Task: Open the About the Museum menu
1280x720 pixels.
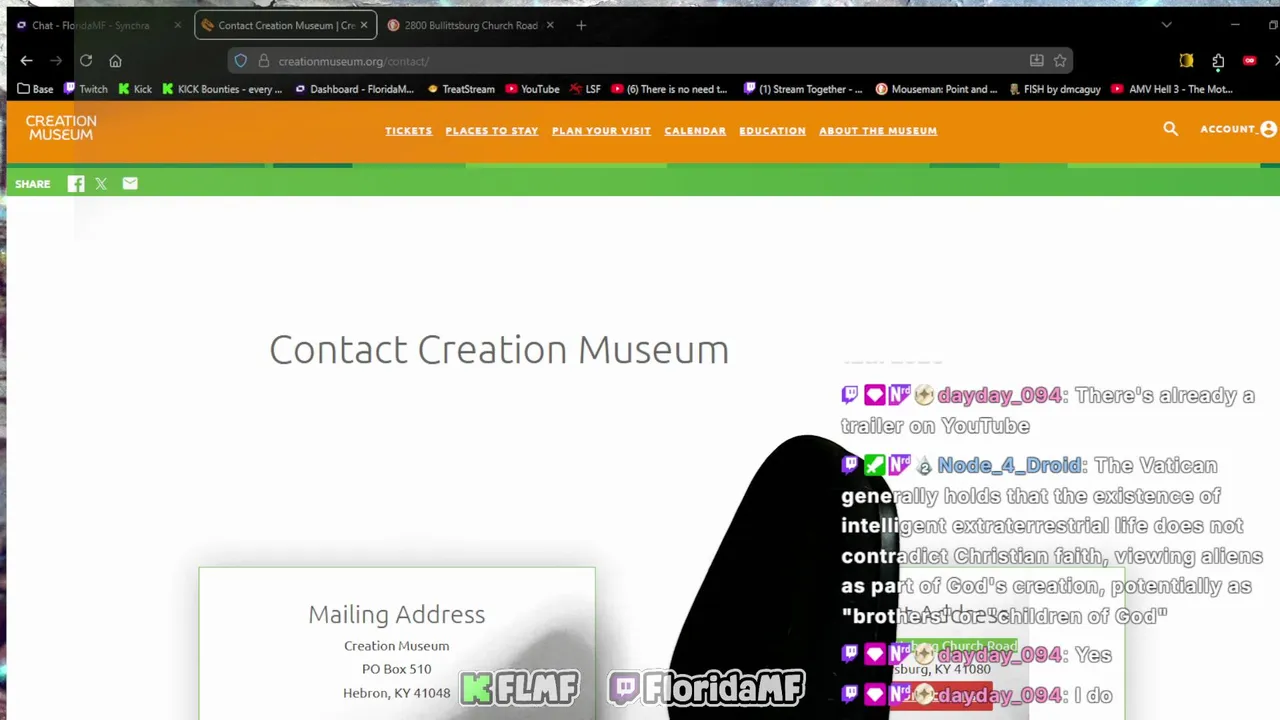Action: click(x=878, y=131)
